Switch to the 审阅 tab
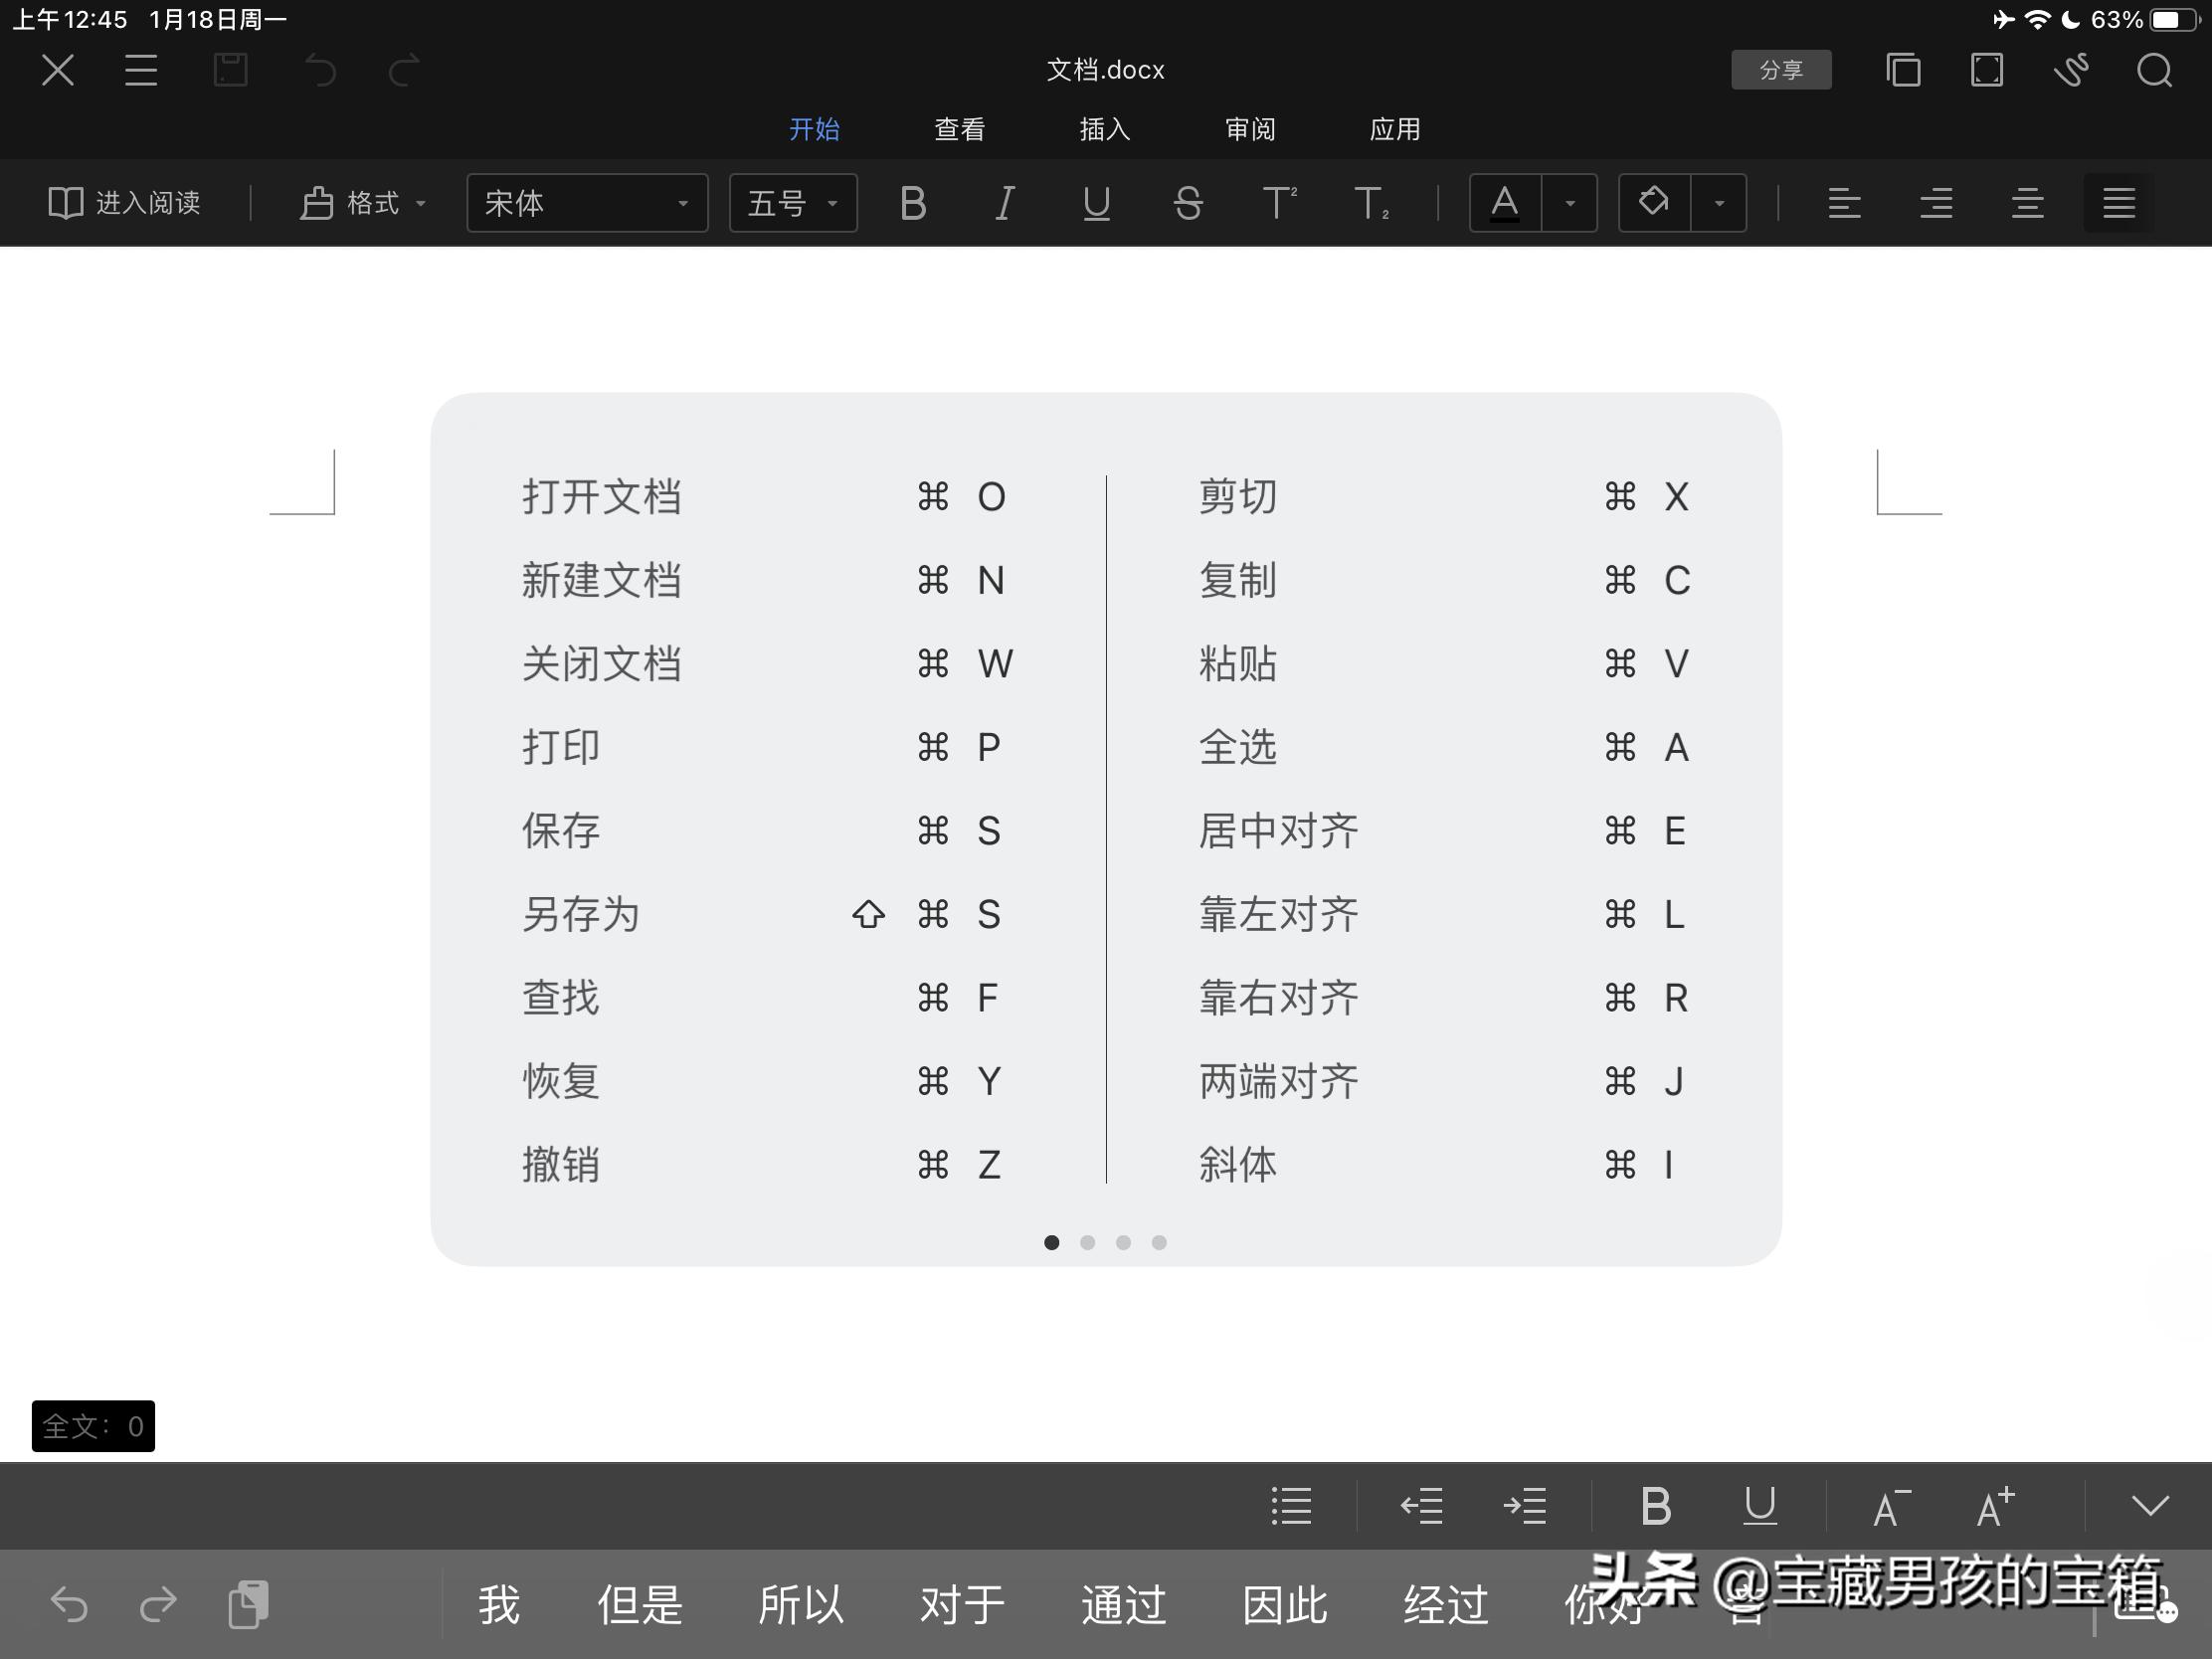2212x1659 pixels. click(x=1249, y=129)
